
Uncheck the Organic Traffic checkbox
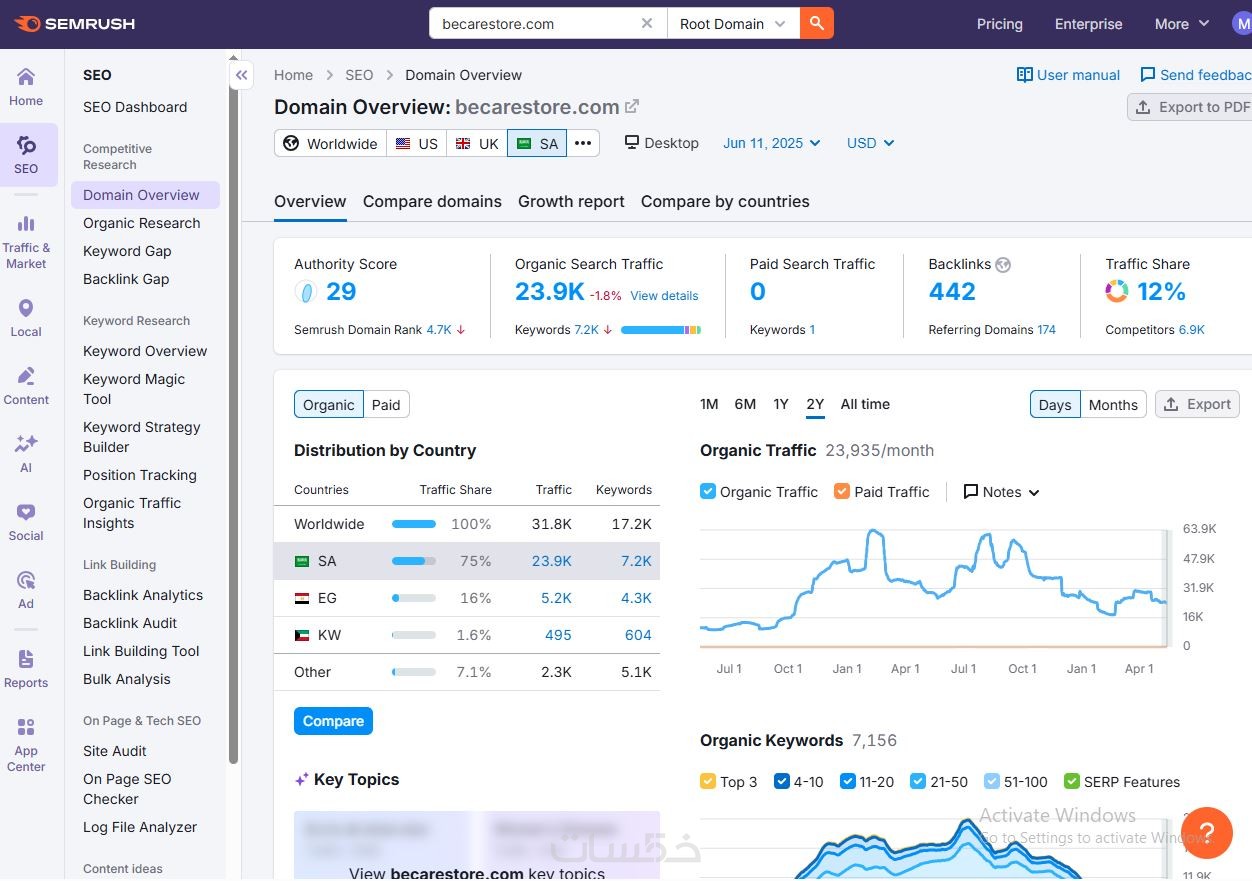click(708, 491)
